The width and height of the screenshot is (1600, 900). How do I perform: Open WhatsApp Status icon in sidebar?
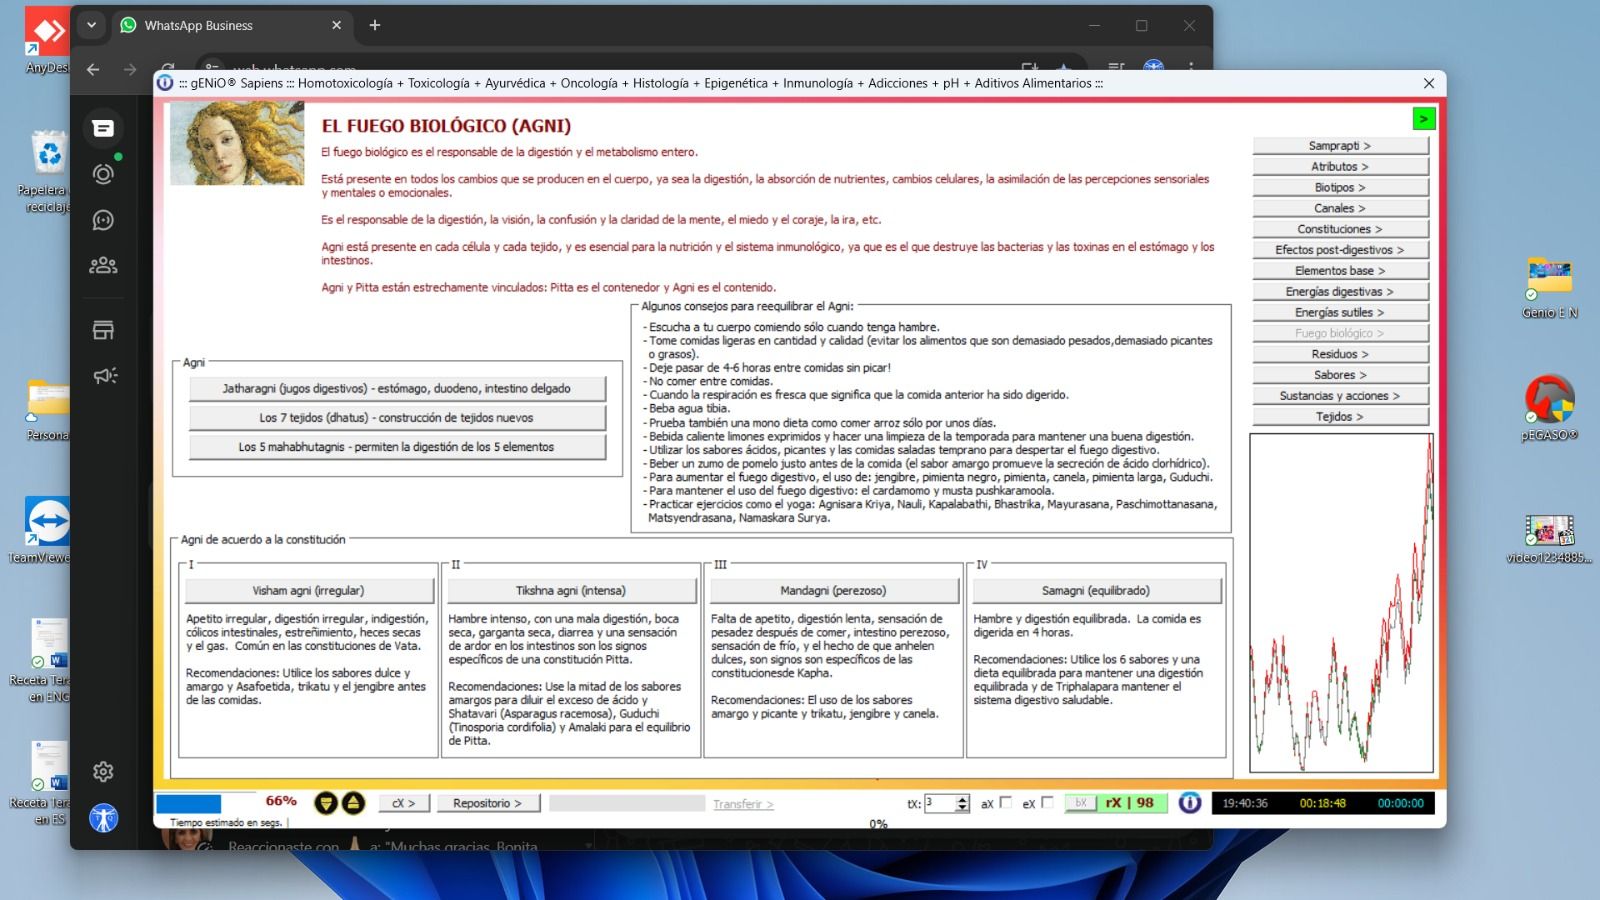point(103,174)
